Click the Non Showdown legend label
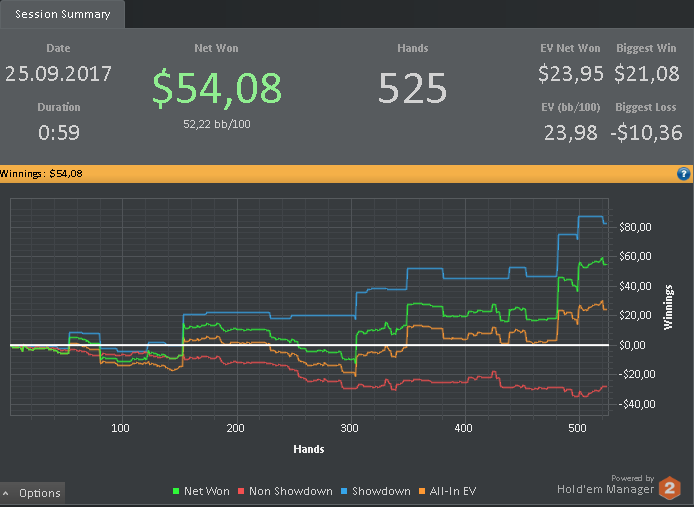The width and height of the screenshot is (694, 507). (x=291, y=491)
